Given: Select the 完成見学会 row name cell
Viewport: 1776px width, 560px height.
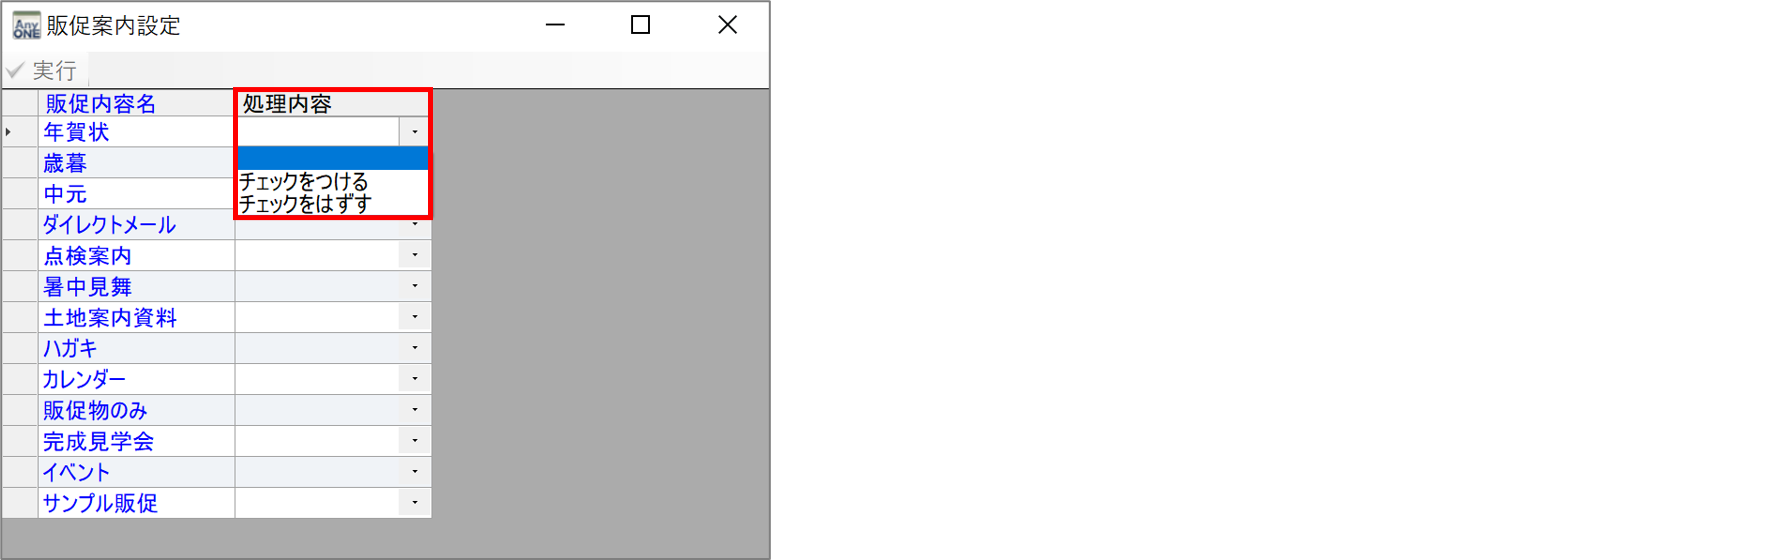Looking at the screenshot, I should click(136, 441).
